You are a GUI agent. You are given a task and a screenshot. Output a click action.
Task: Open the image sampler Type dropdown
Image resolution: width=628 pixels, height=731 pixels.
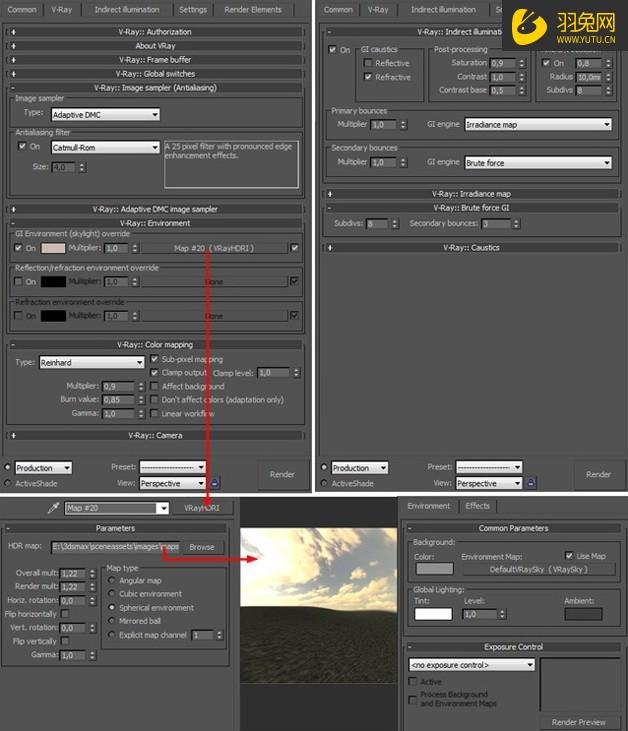105,115
